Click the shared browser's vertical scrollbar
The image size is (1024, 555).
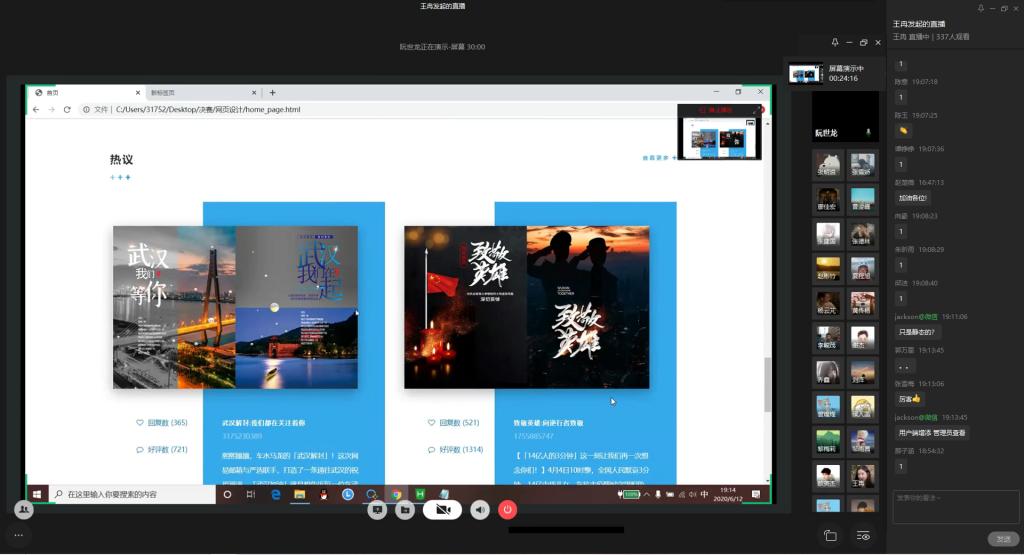coord(767,385)
